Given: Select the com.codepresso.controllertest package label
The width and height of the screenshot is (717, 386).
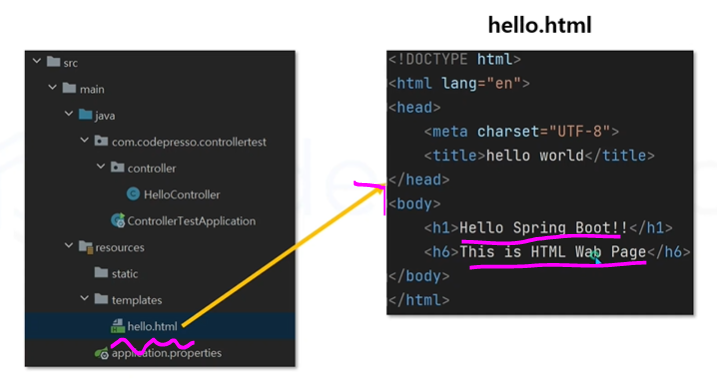Looking at the screenshot, I should click(x=189, y=142).
